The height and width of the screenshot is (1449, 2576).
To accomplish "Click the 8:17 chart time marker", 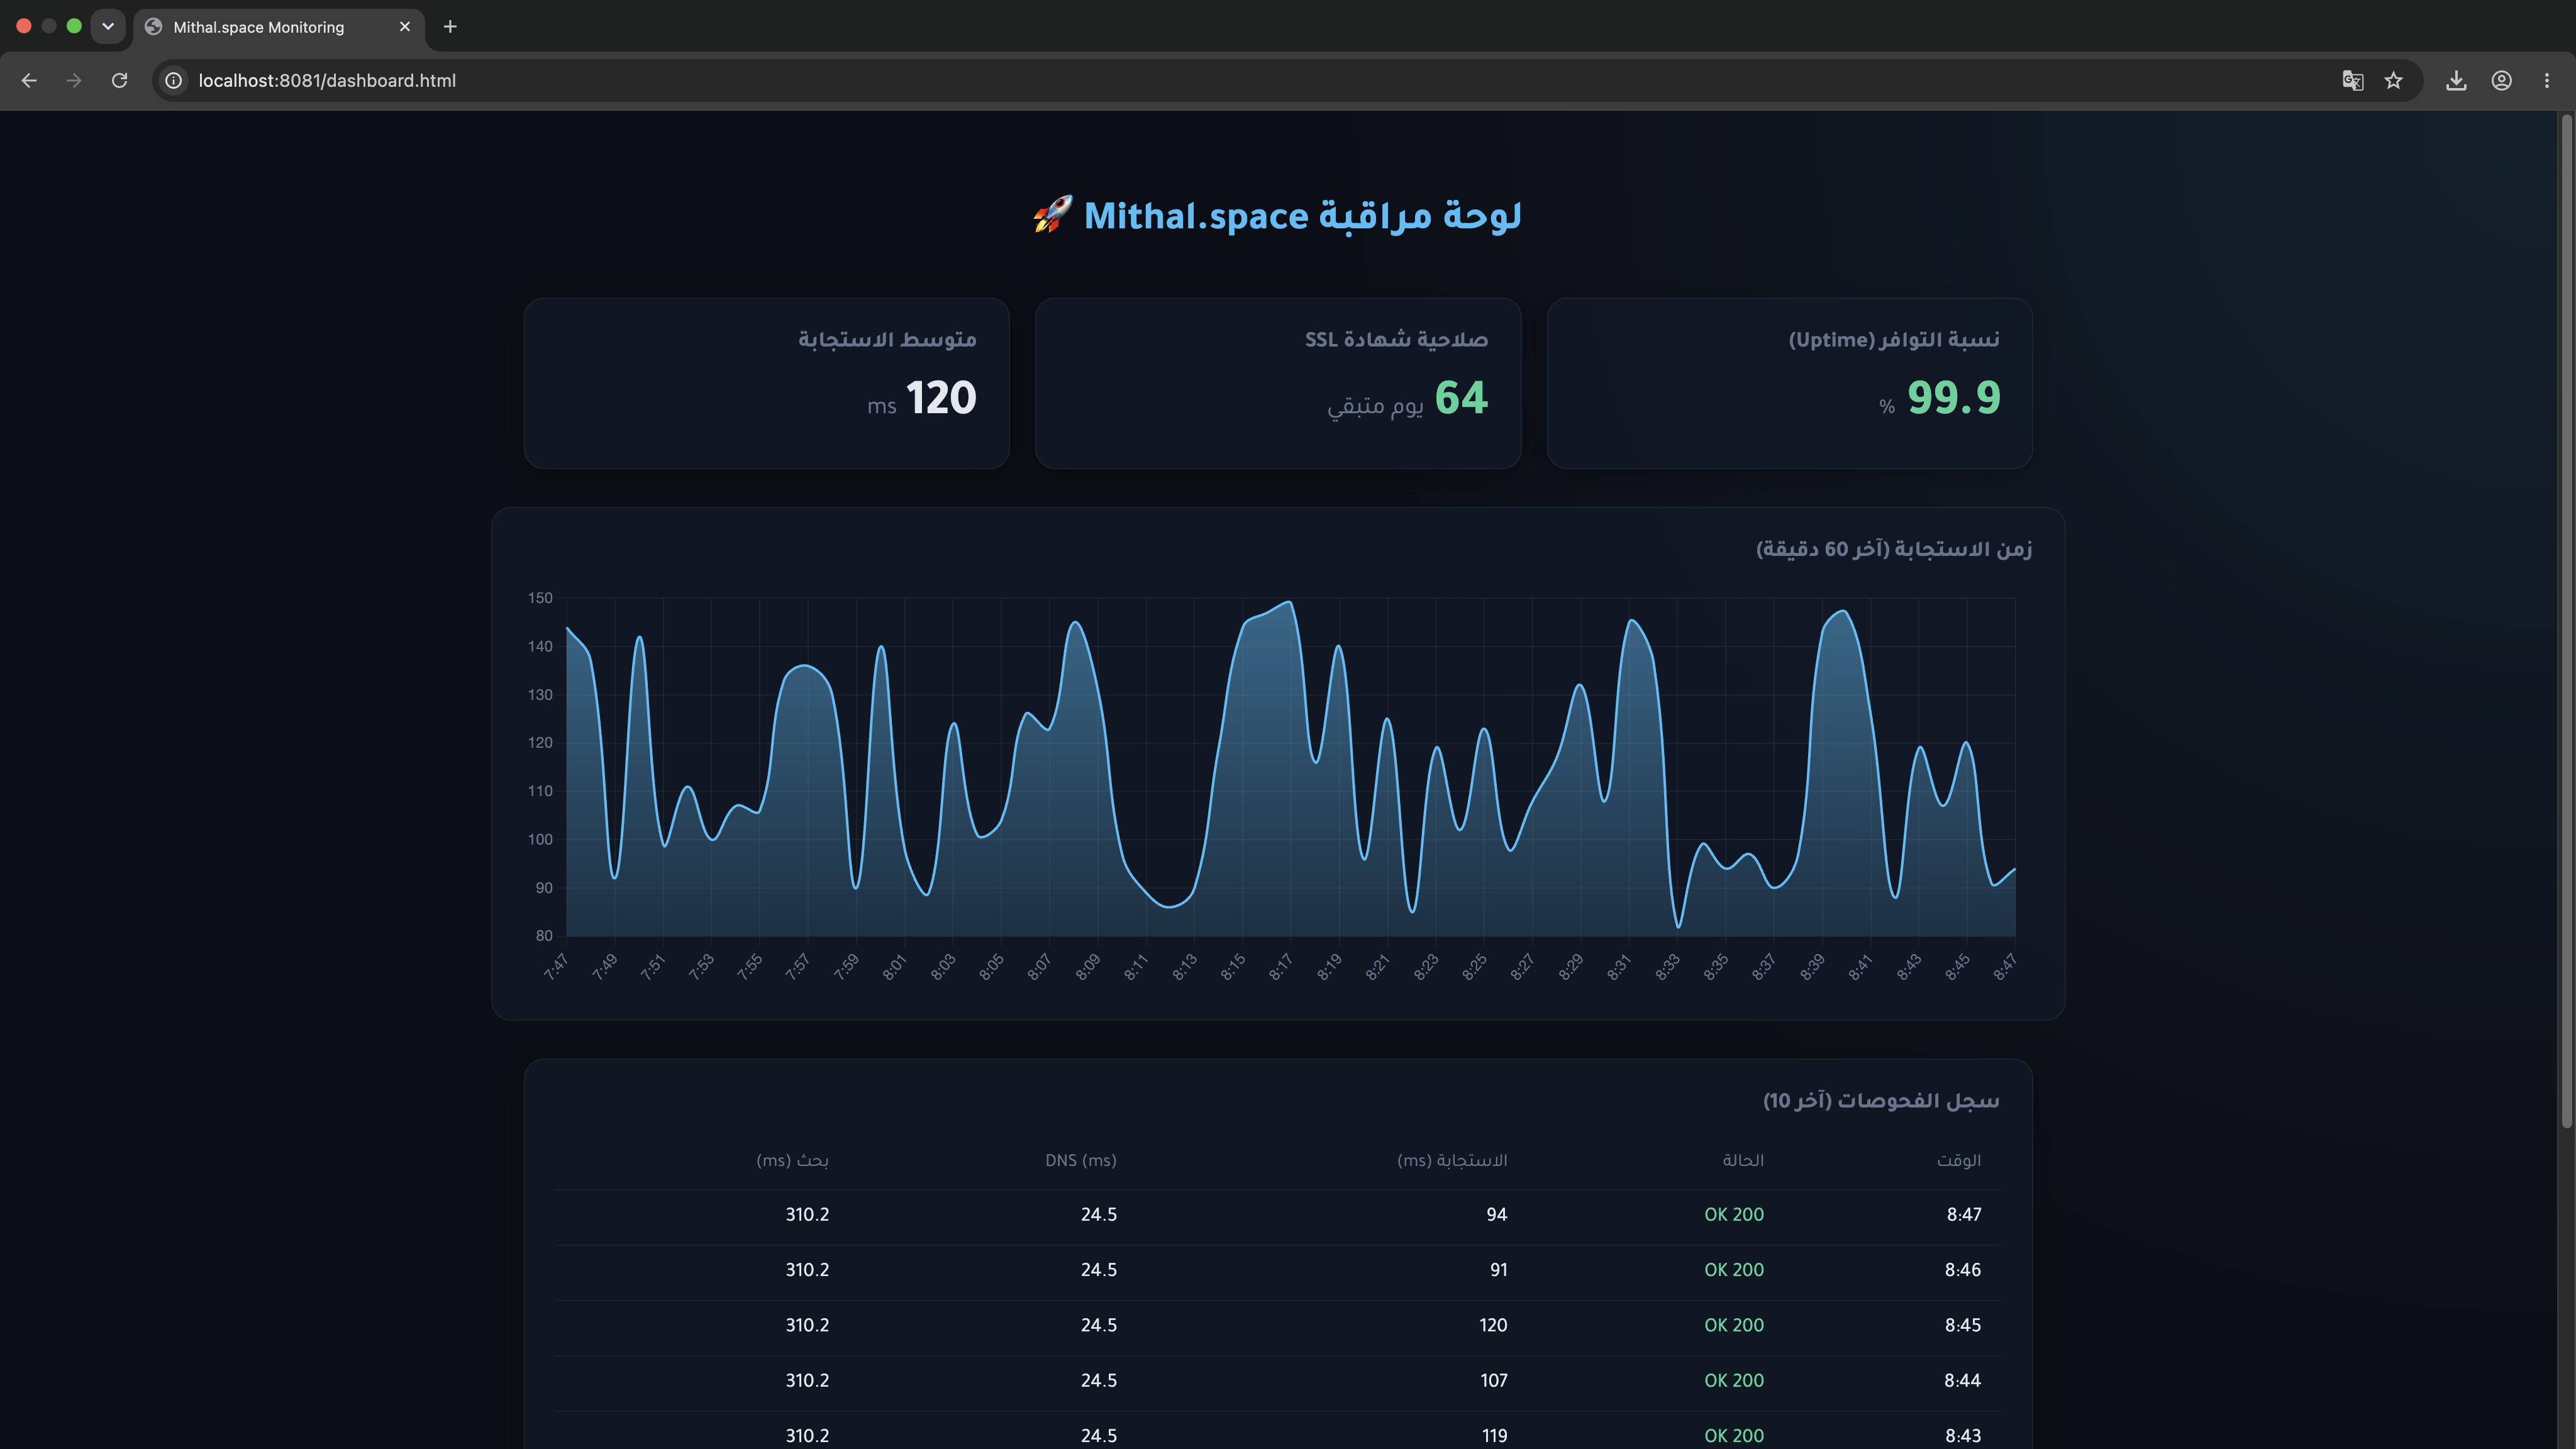I will [x=1281, y=967].
